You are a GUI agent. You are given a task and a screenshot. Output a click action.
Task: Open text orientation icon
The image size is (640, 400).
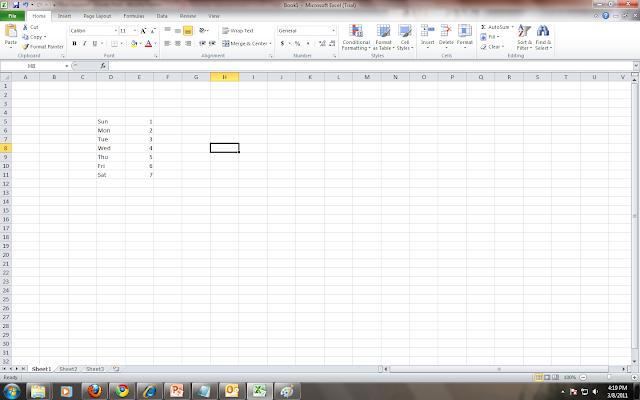[x=202, y=31]
